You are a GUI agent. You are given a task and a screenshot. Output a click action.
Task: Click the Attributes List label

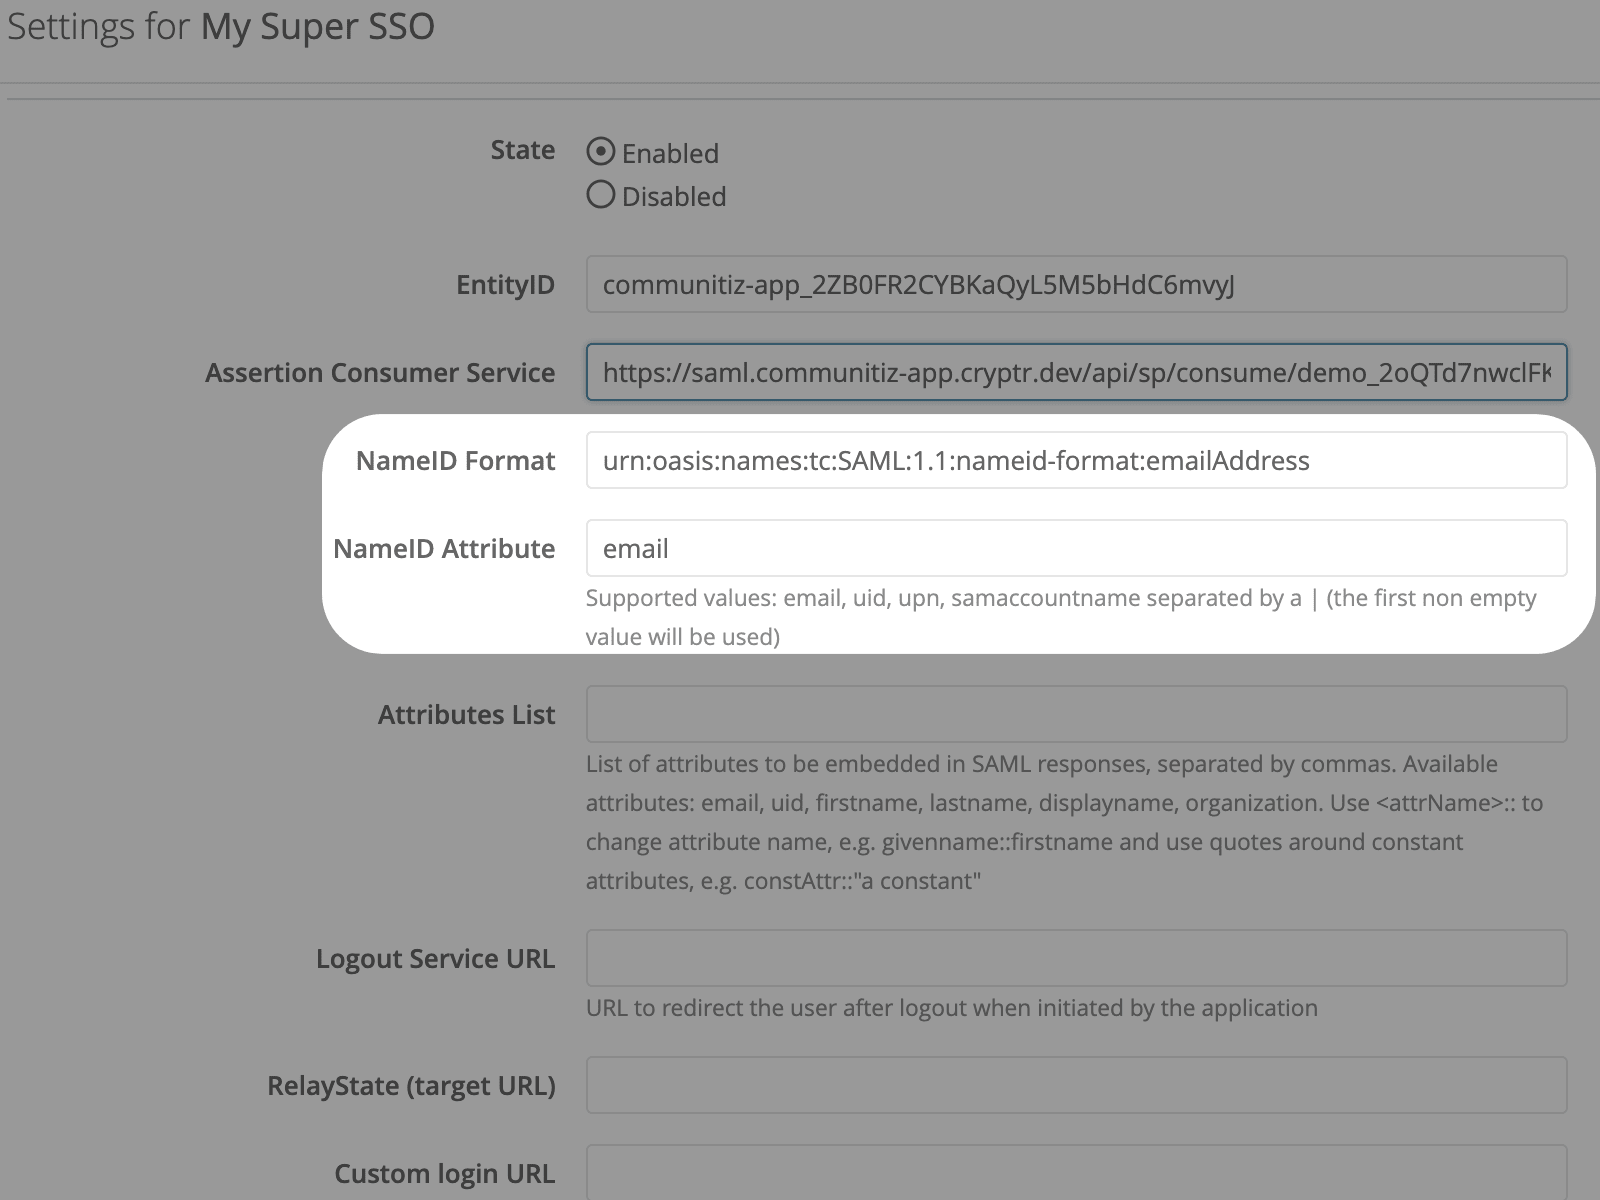[466, 714]
